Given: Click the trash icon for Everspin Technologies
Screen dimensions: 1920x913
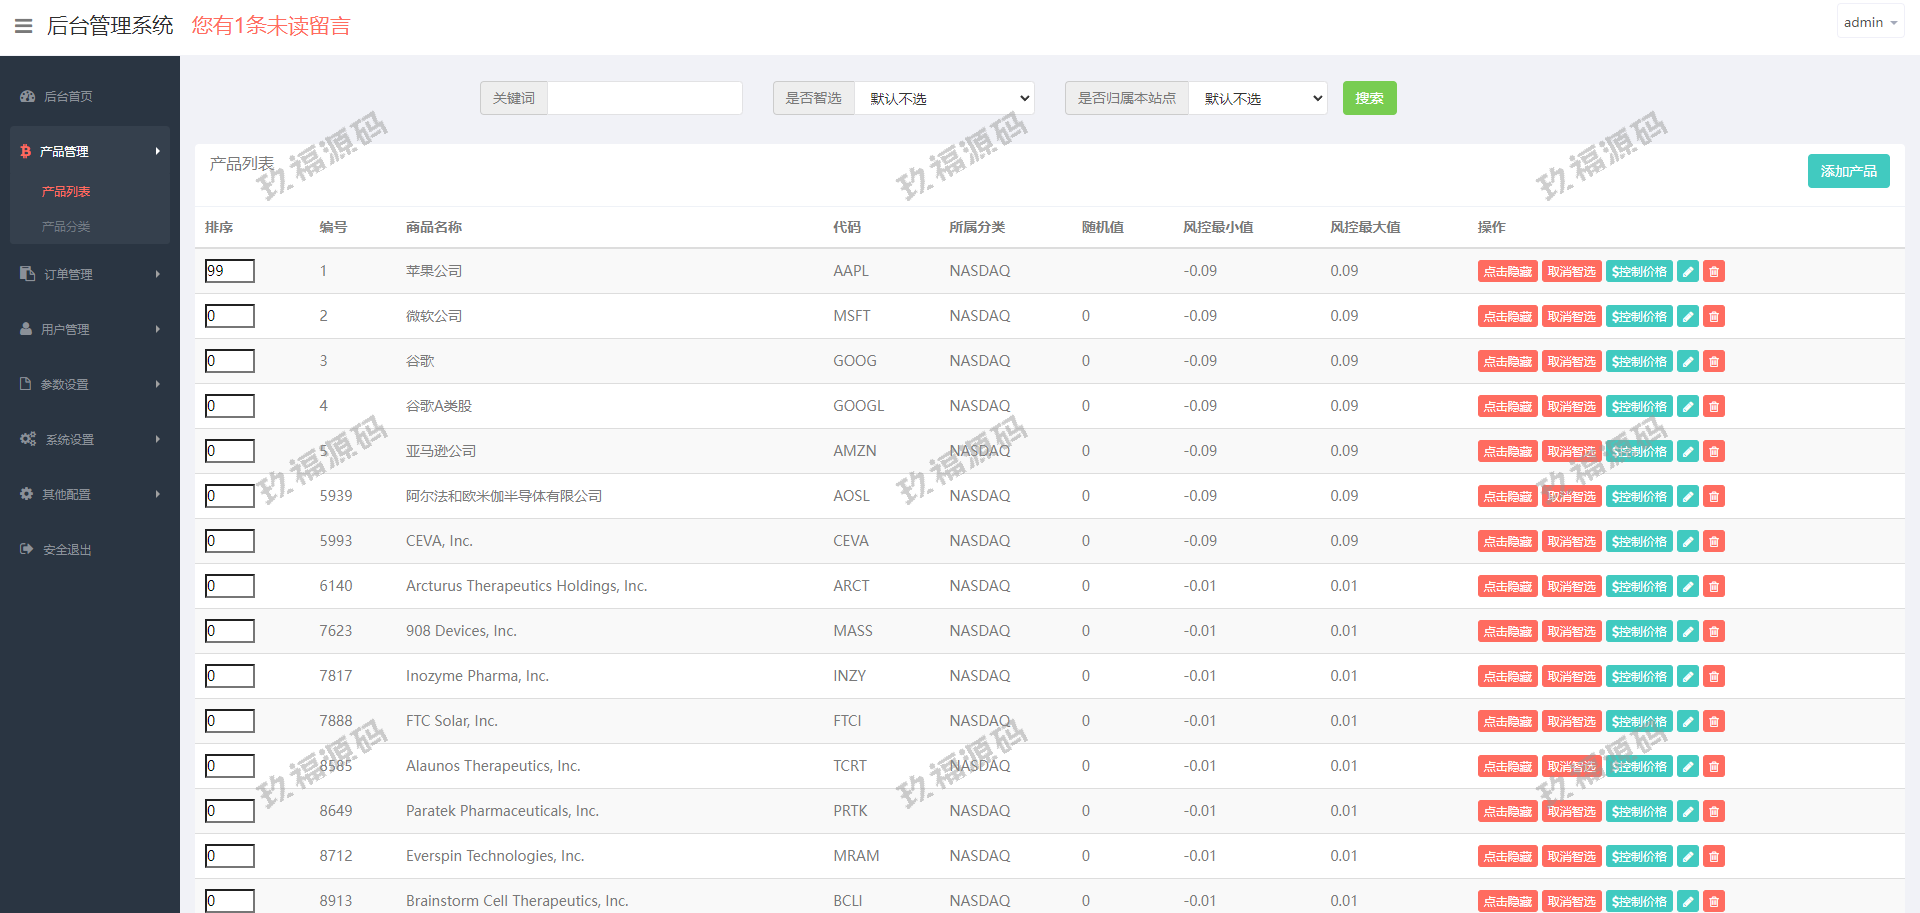Looking at the screenshot, I should (1713, 857).
